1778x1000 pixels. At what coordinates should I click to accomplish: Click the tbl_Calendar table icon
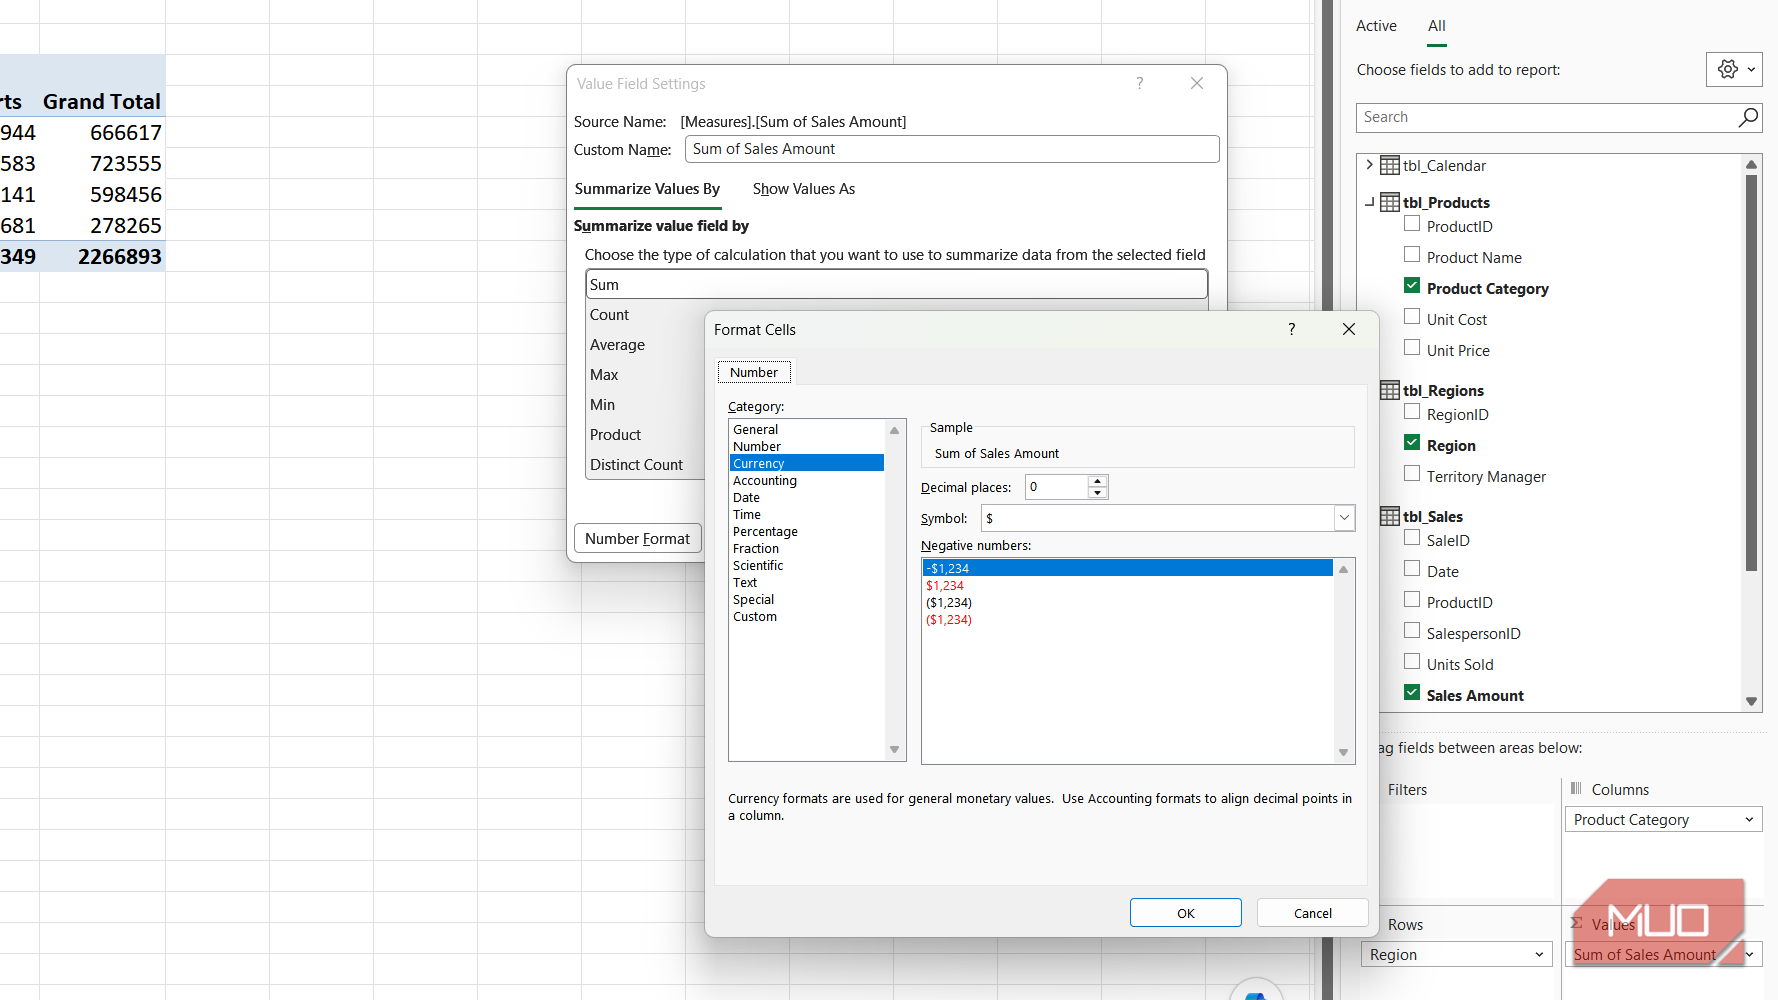[x=1390, y=165]
